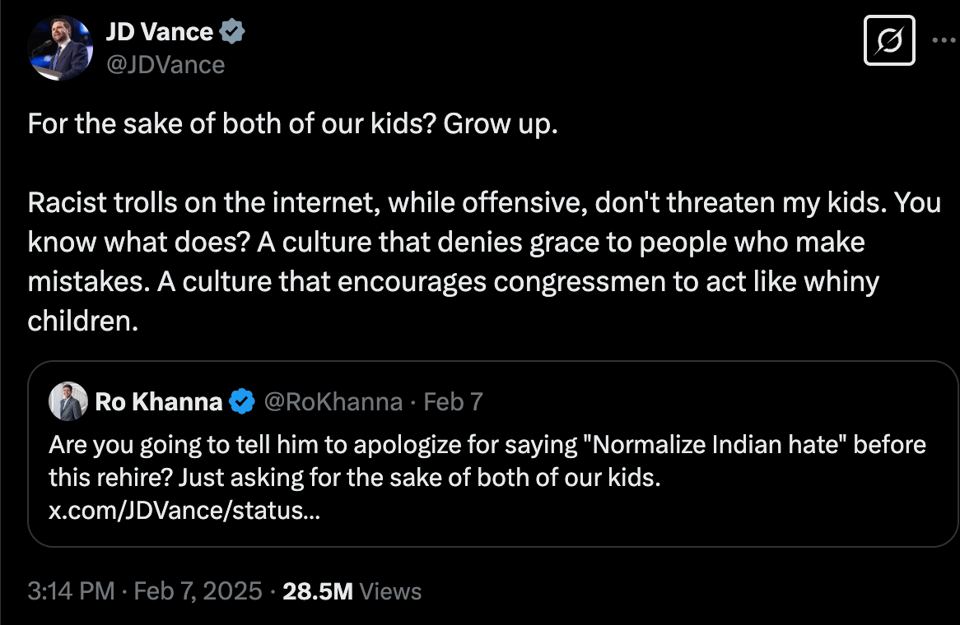Click Ro Khanna's blue verified badge
The image size is (960, 625).
point(241,402)
